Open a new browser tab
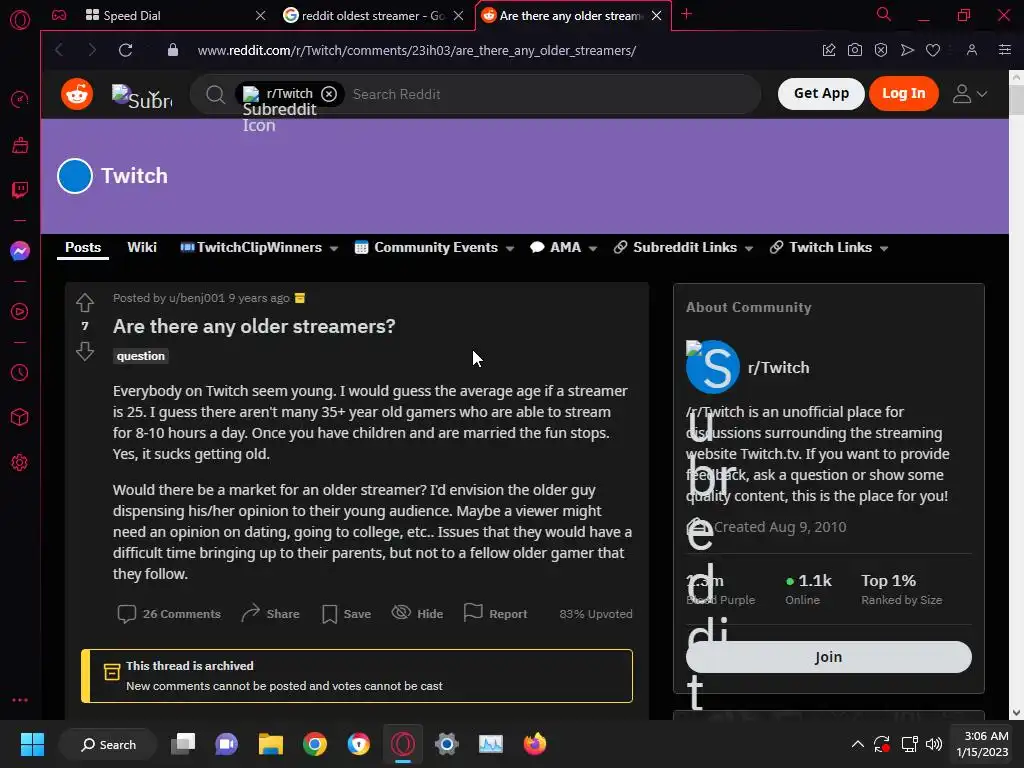Screen dimensions: 1024x768 [686, 14]
